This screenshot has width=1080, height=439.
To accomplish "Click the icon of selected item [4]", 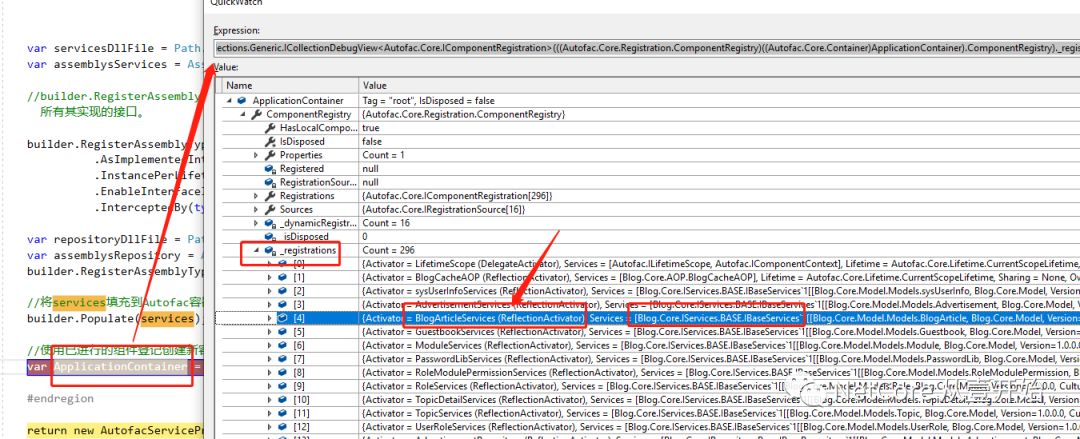I will 282,318.
